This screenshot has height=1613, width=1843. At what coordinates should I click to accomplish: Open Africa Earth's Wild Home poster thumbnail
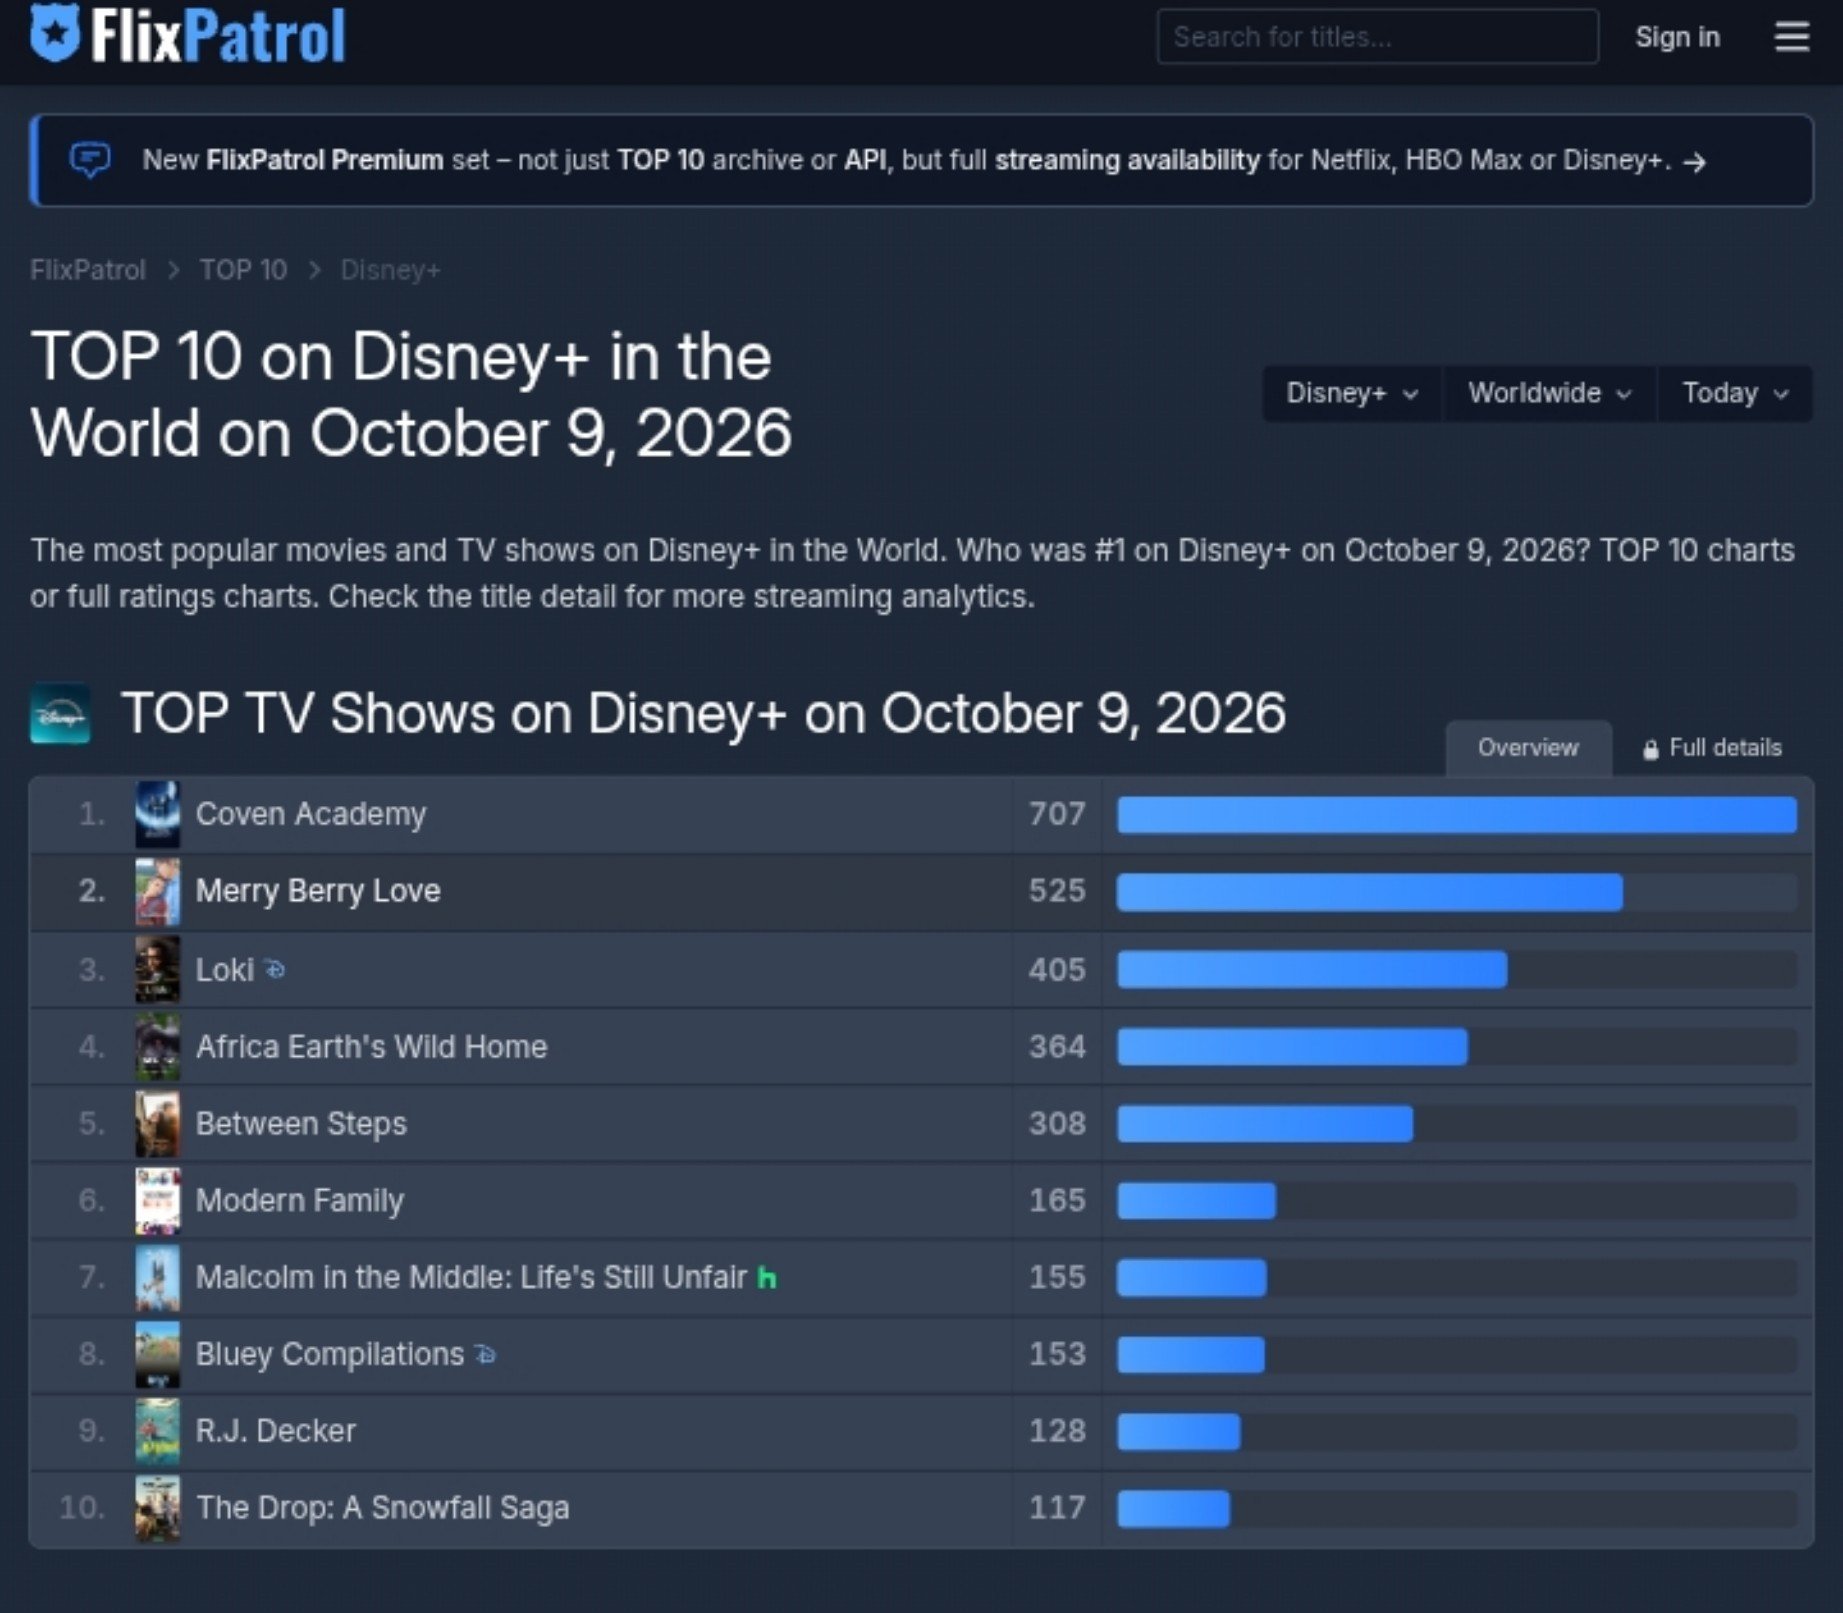pos(158,1046)
